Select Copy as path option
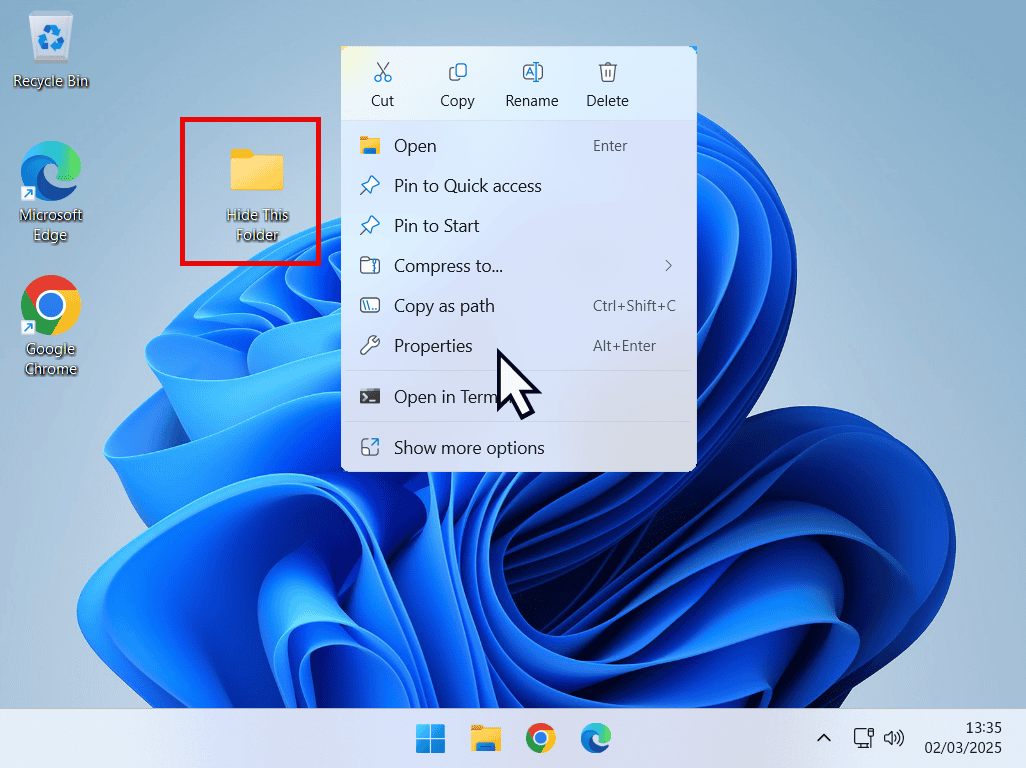The height and width of the screenshot is (768, 1026). 444,306
